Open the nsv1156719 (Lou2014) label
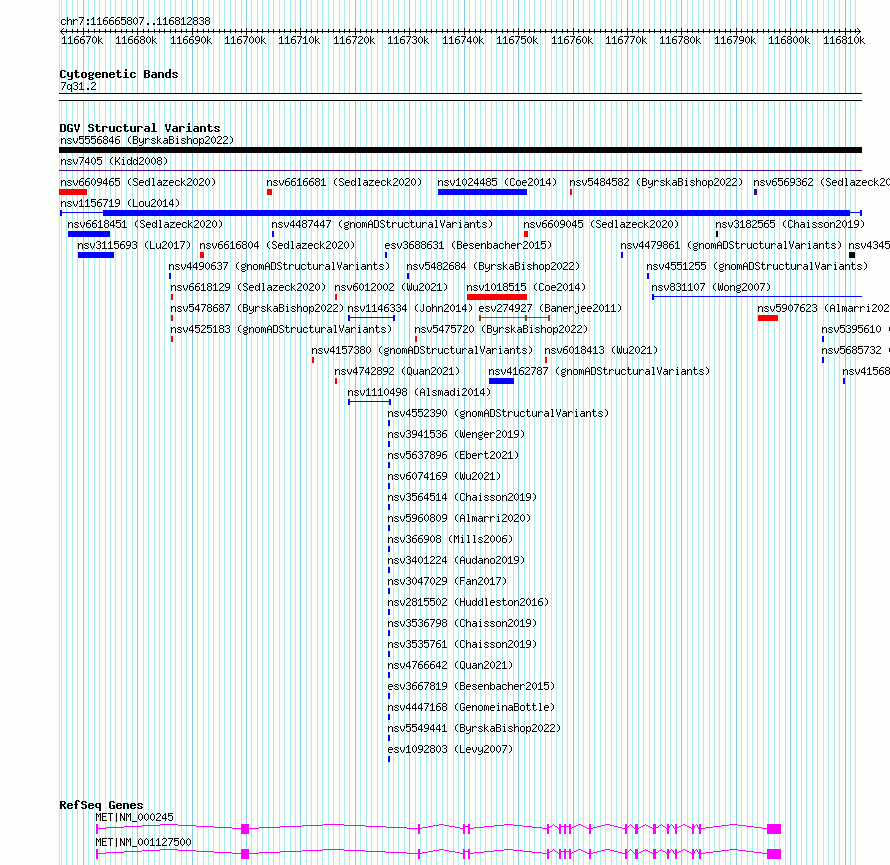The width and height of the screenshot is (890, 865). (x=120, y=203)
